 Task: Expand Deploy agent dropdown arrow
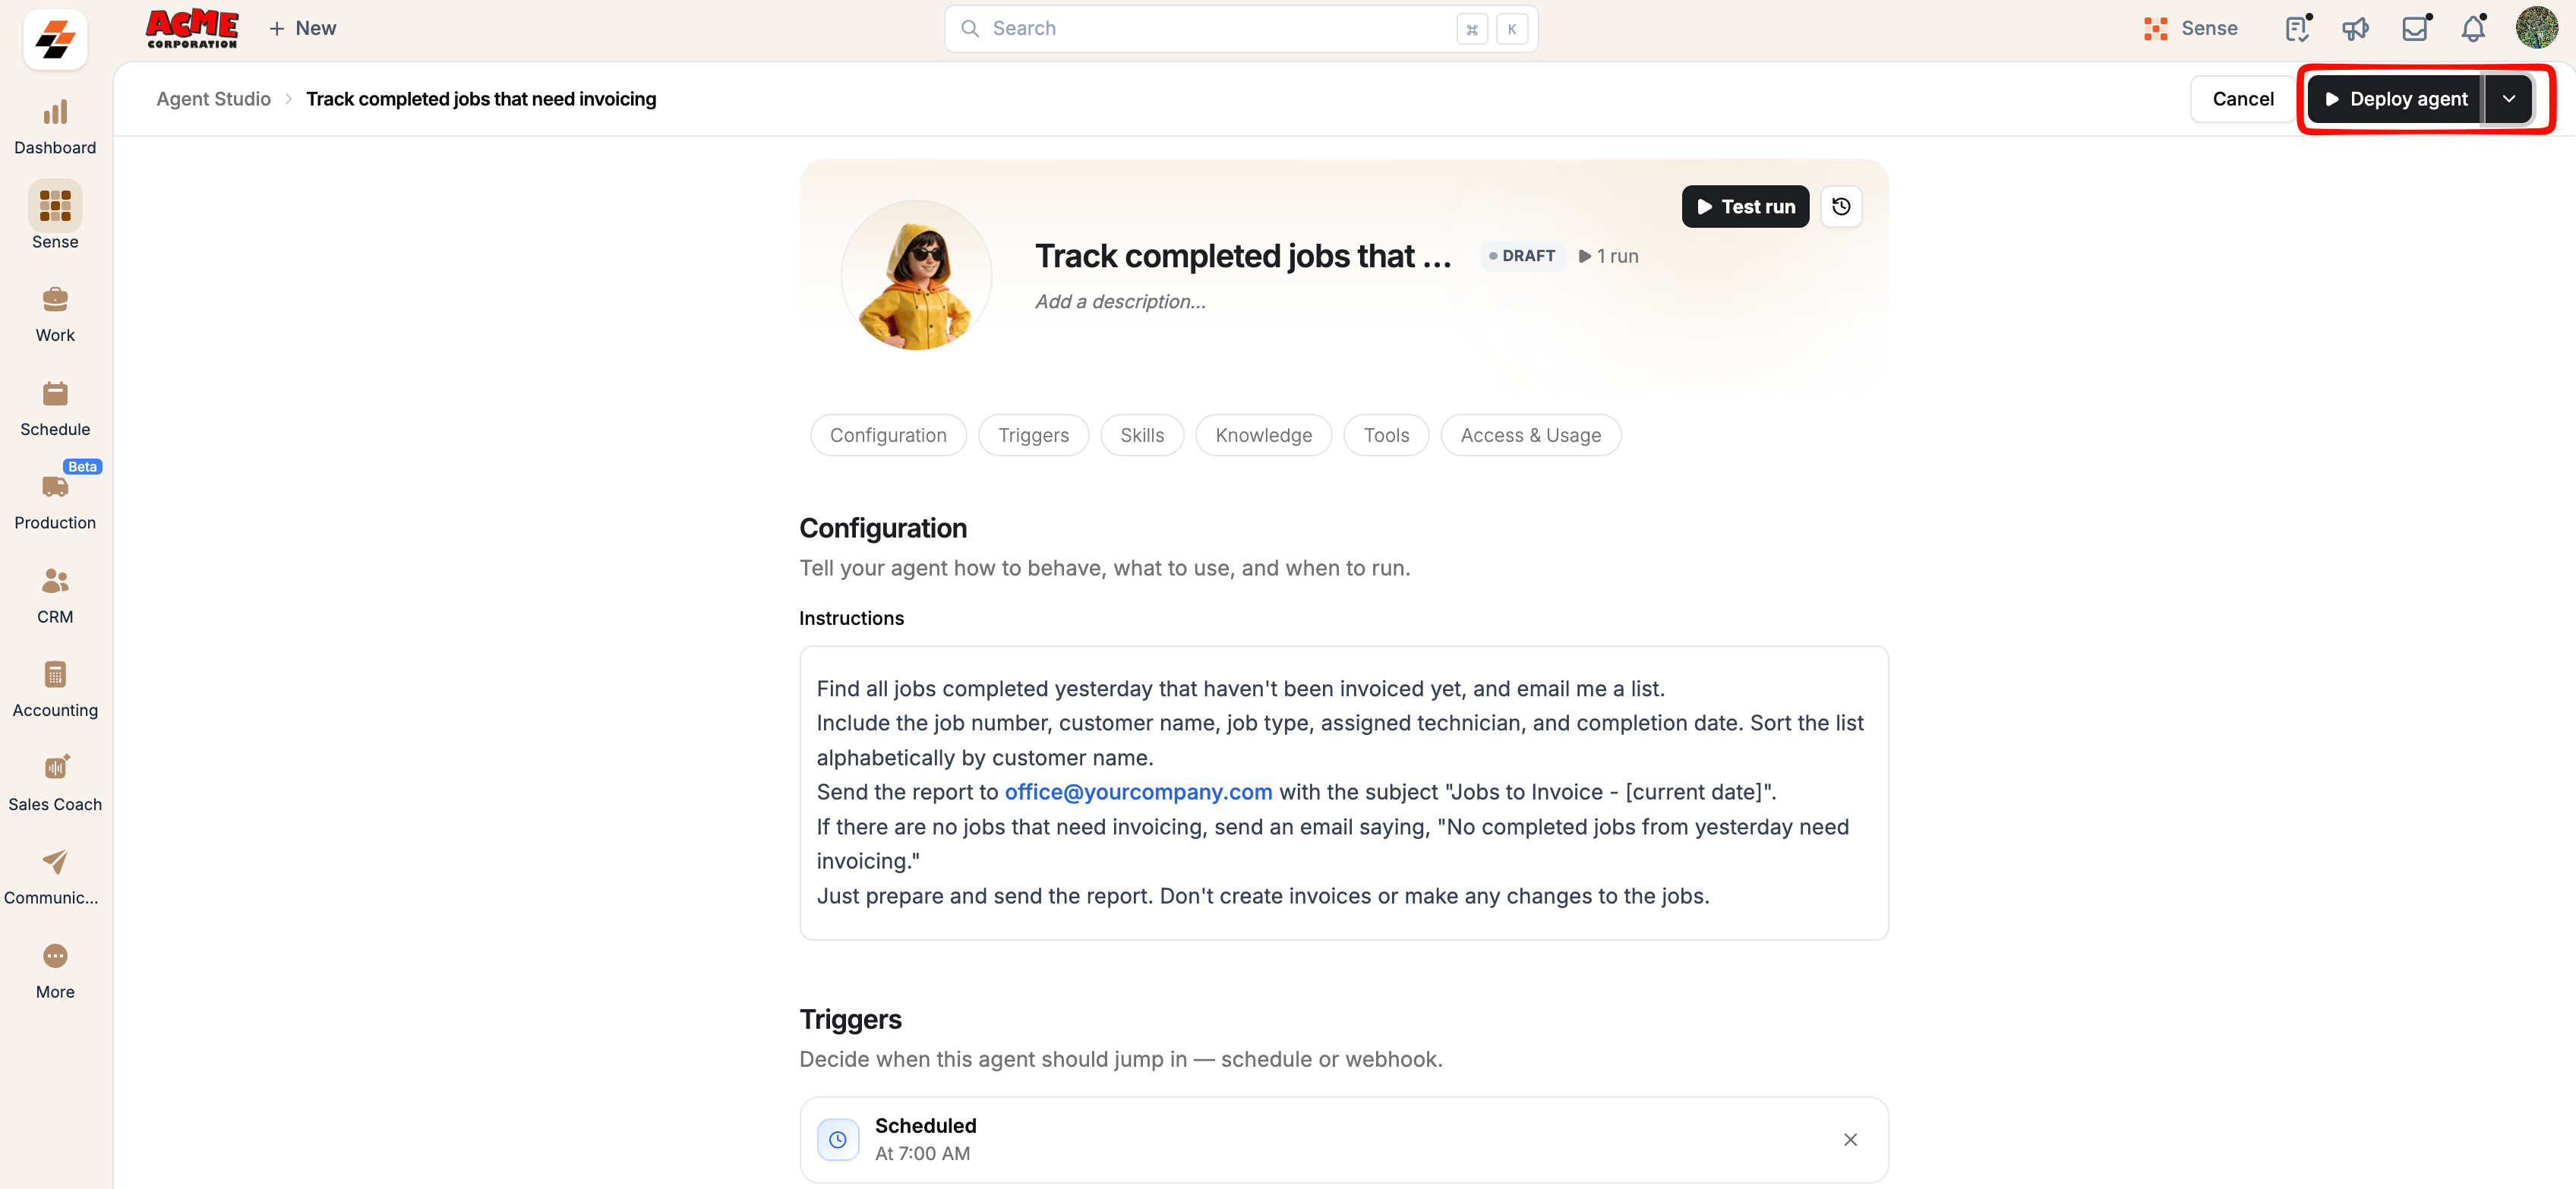(2509, 99)
